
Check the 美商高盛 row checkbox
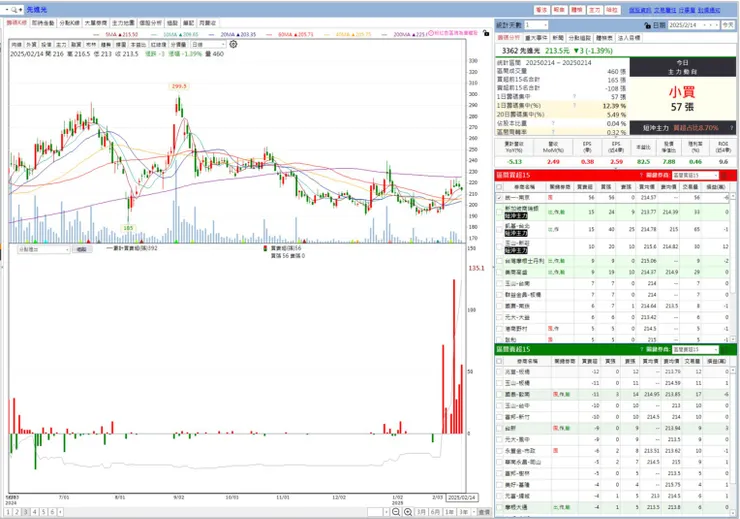(x=499, y=272)
